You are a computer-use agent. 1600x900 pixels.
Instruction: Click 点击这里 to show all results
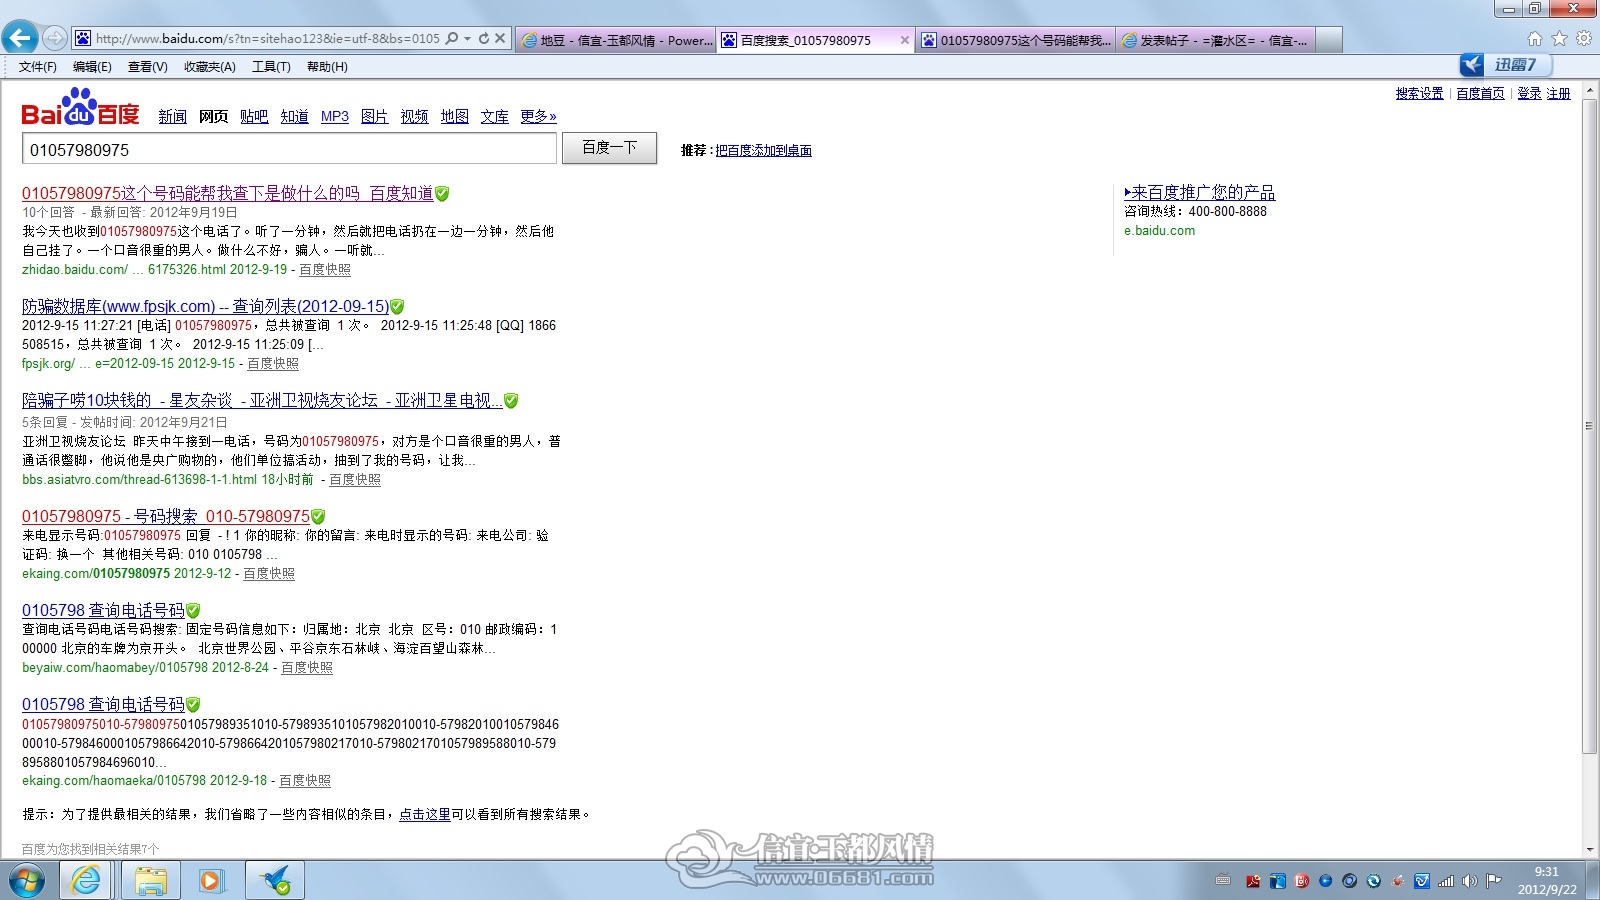click(x=425, y=814)
